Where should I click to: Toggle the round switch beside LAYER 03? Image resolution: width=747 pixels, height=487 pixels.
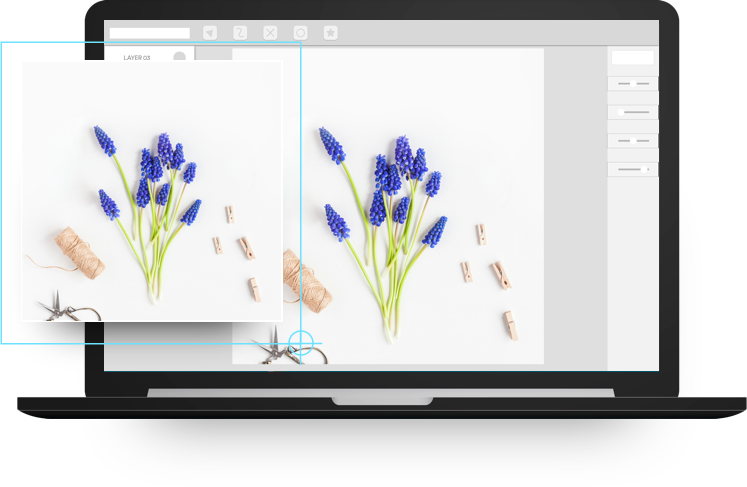(180, 57)
